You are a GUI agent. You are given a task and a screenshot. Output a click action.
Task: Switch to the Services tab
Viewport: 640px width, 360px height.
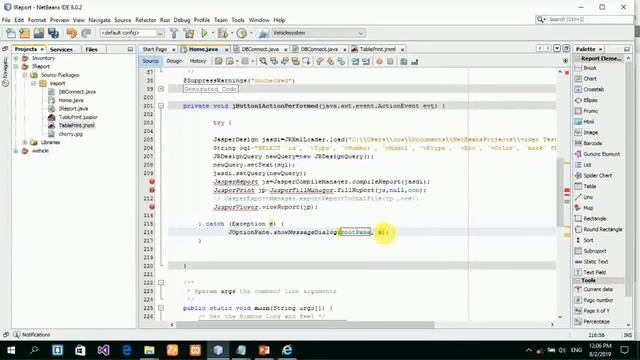(61, 49)
